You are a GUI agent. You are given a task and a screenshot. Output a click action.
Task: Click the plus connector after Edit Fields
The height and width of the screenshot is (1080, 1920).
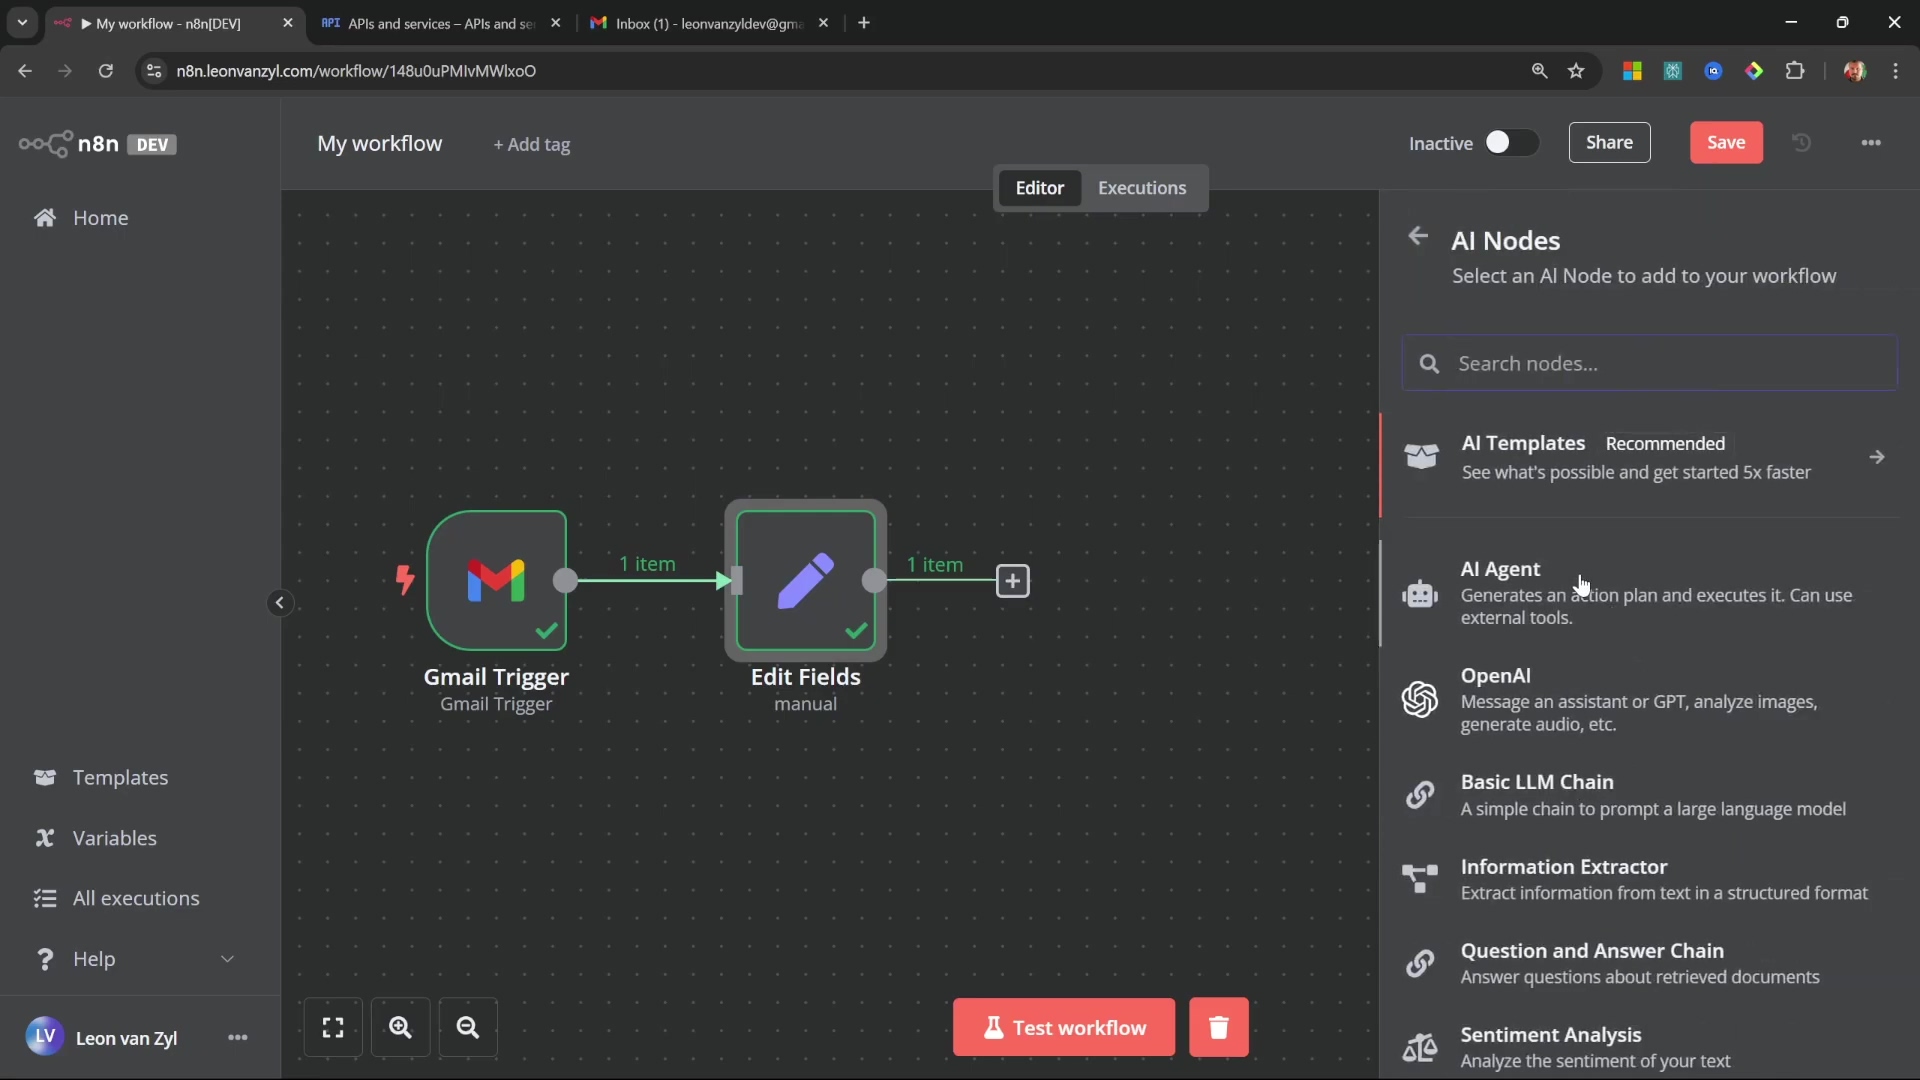(x=1012, y=581)
